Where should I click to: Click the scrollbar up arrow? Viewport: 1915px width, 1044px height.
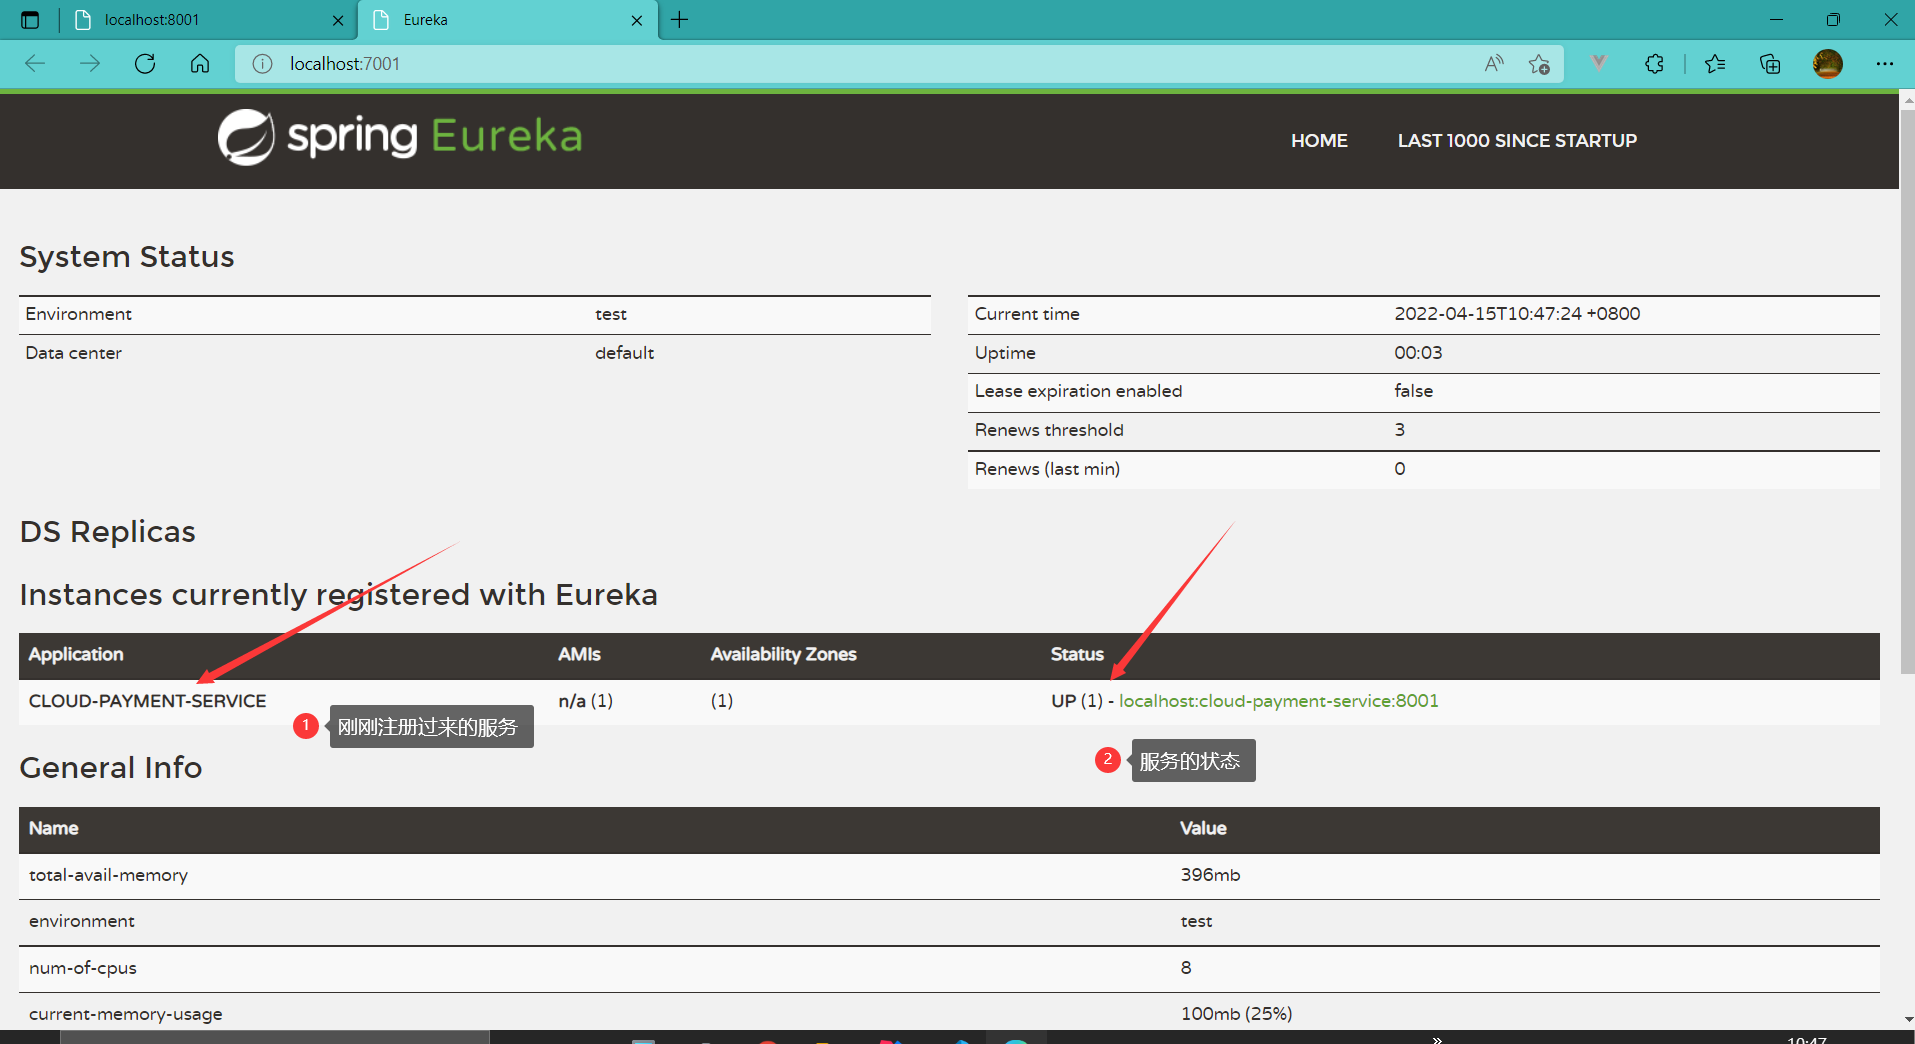click(x=1907, y=100)
